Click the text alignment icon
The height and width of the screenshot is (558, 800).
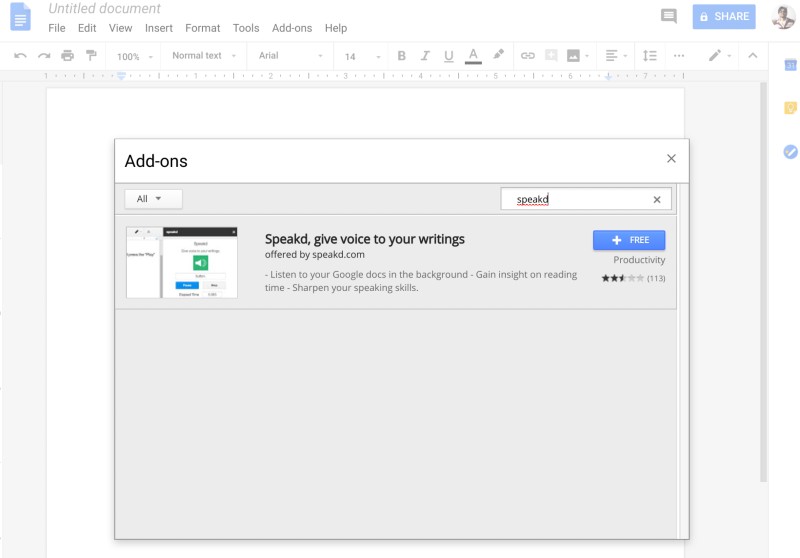click(x=611, y=56)
